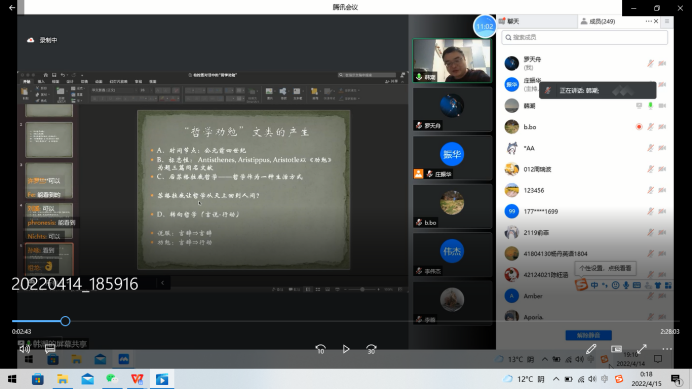Open WPS Office from the taskbar

pyautogui.click(x=137, y=379)
